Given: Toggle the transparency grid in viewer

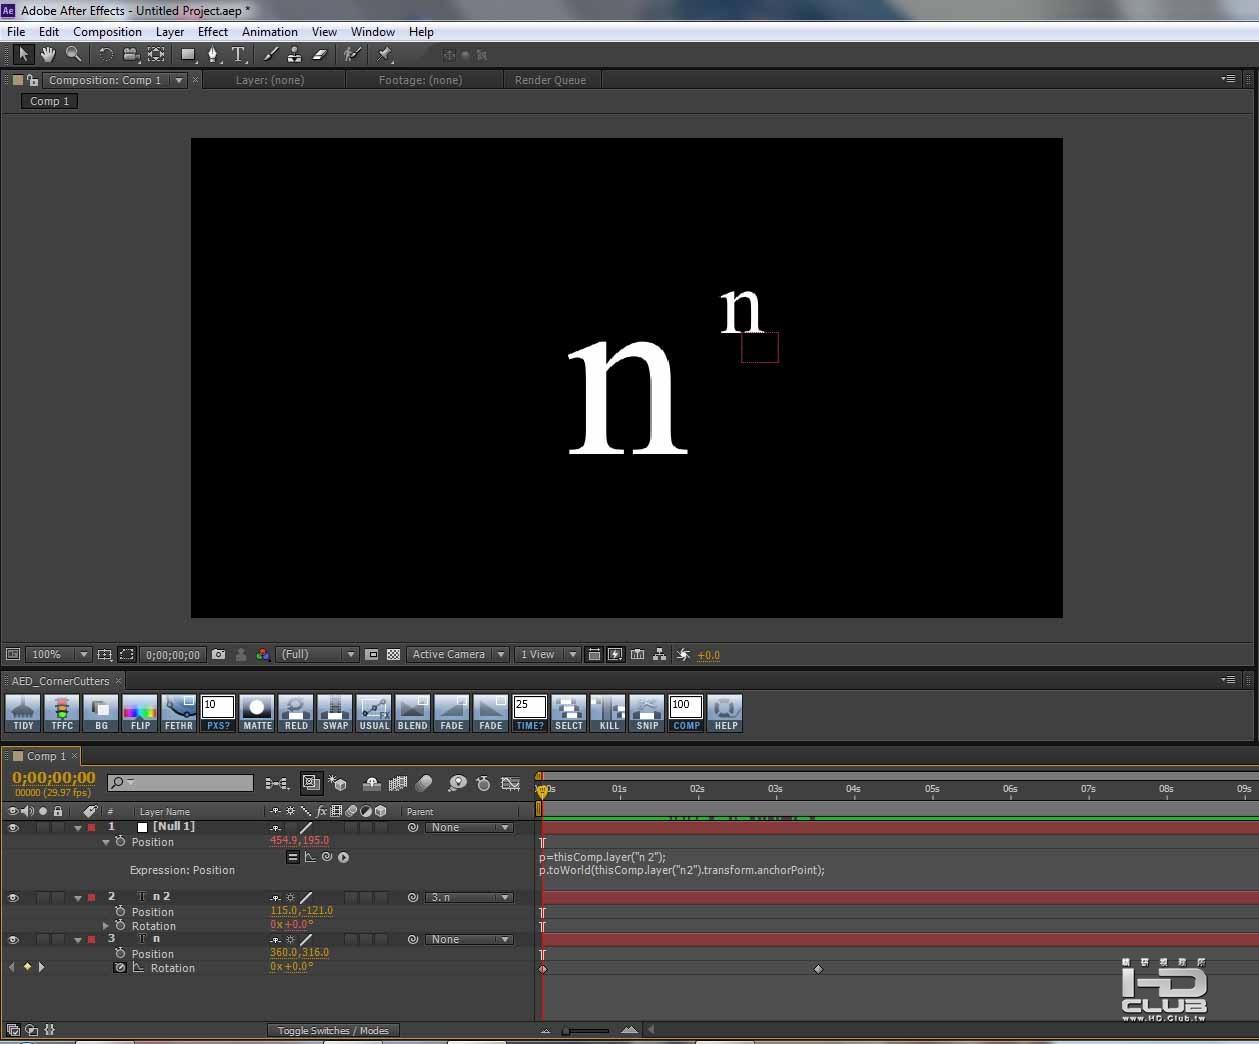Looking at the screenshot, I should [x=393, y=655].
